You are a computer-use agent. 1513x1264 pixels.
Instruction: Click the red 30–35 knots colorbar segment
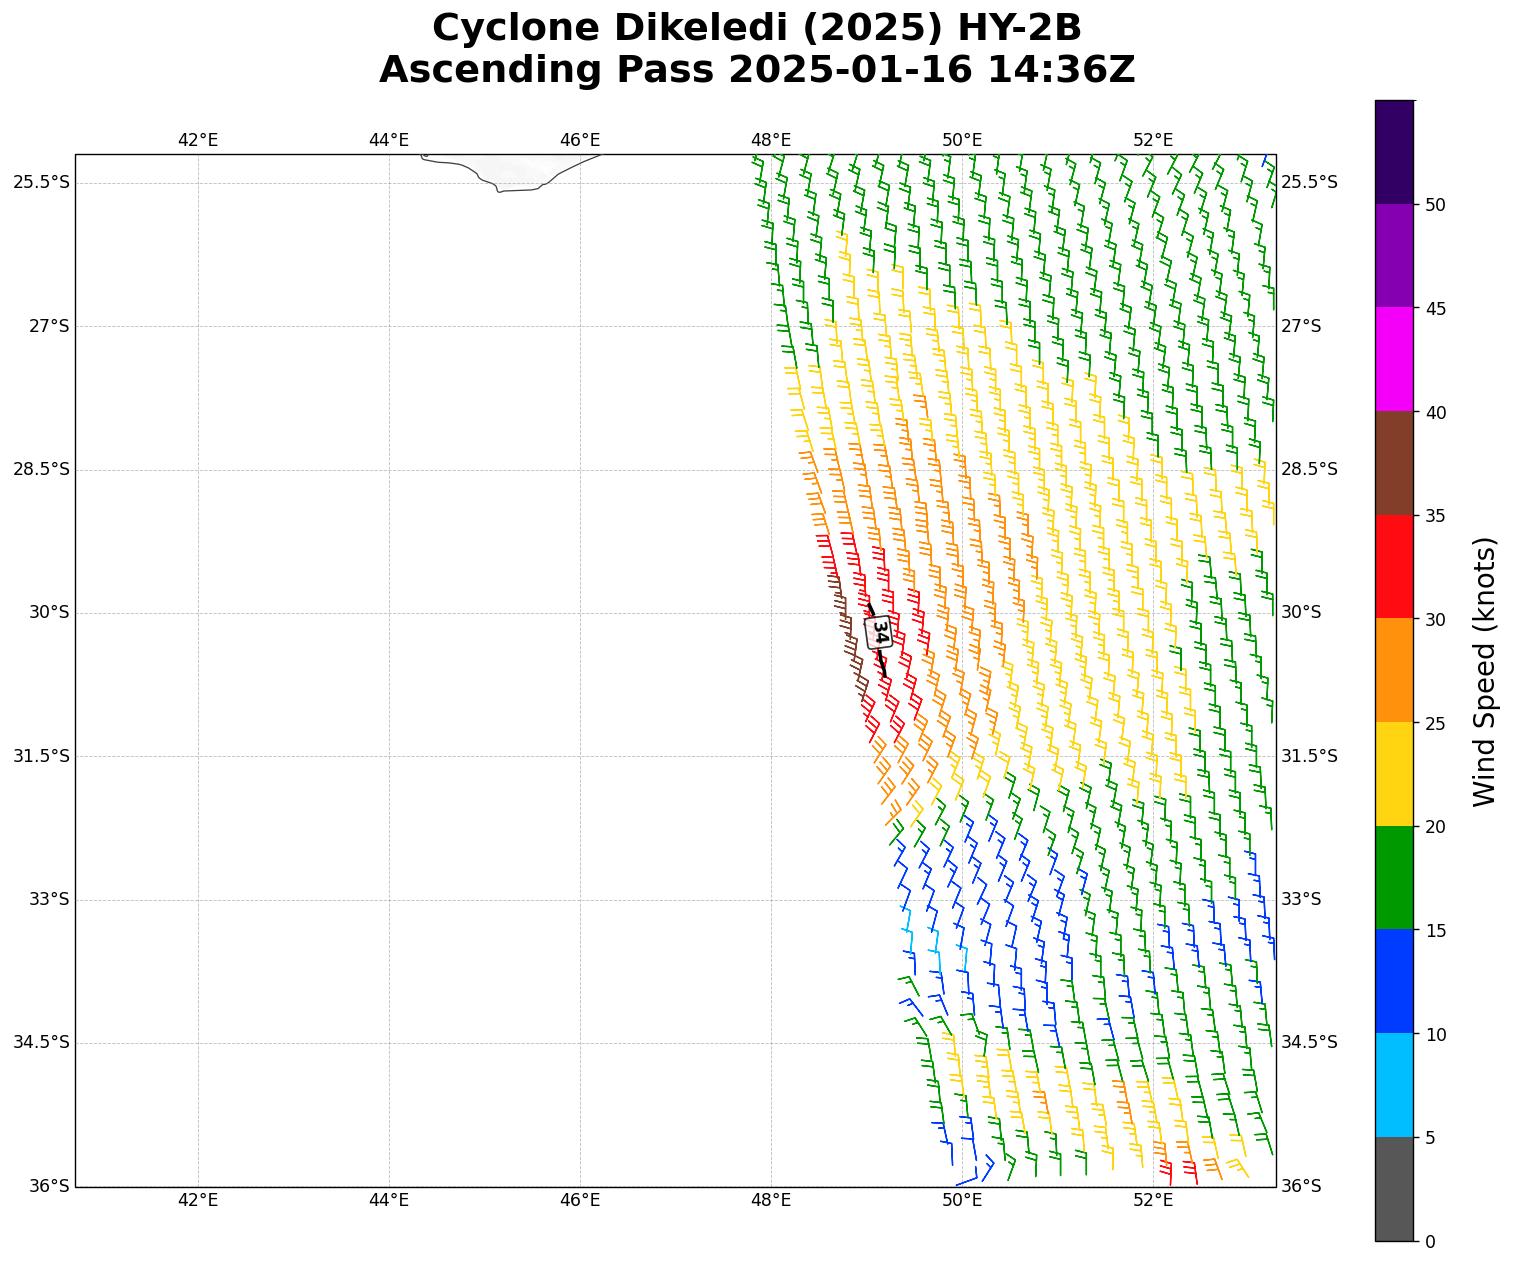coord(1394,566)
